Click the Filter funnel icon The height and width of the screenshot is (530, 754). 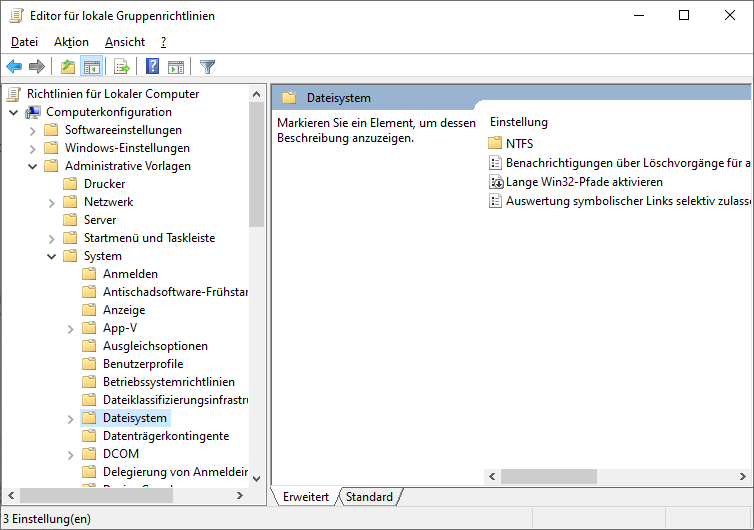pos(207,67)
